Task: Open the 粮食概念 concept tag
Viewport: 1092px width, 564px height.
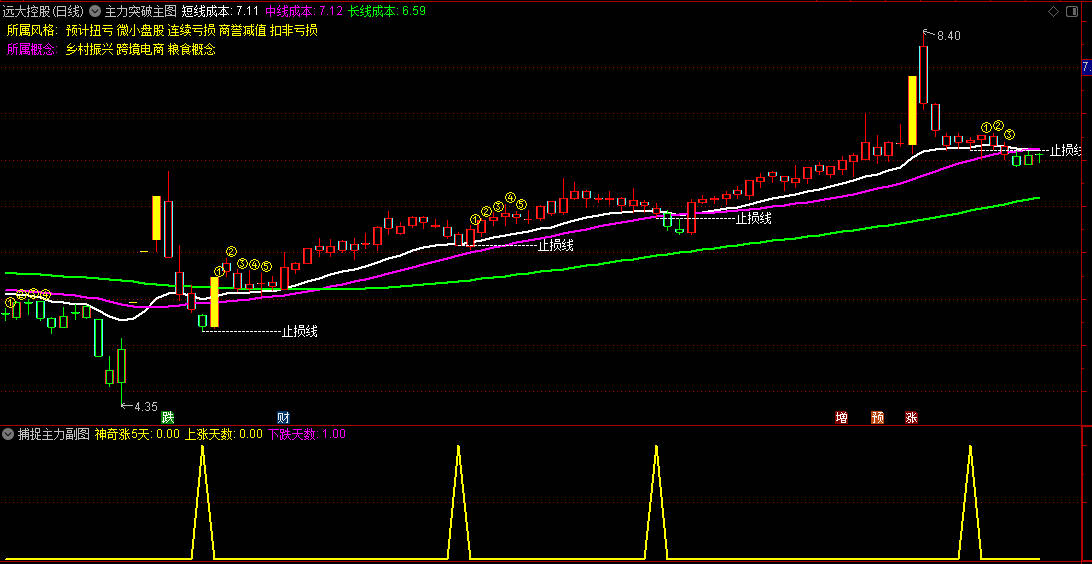Action: tap(192, 49)
